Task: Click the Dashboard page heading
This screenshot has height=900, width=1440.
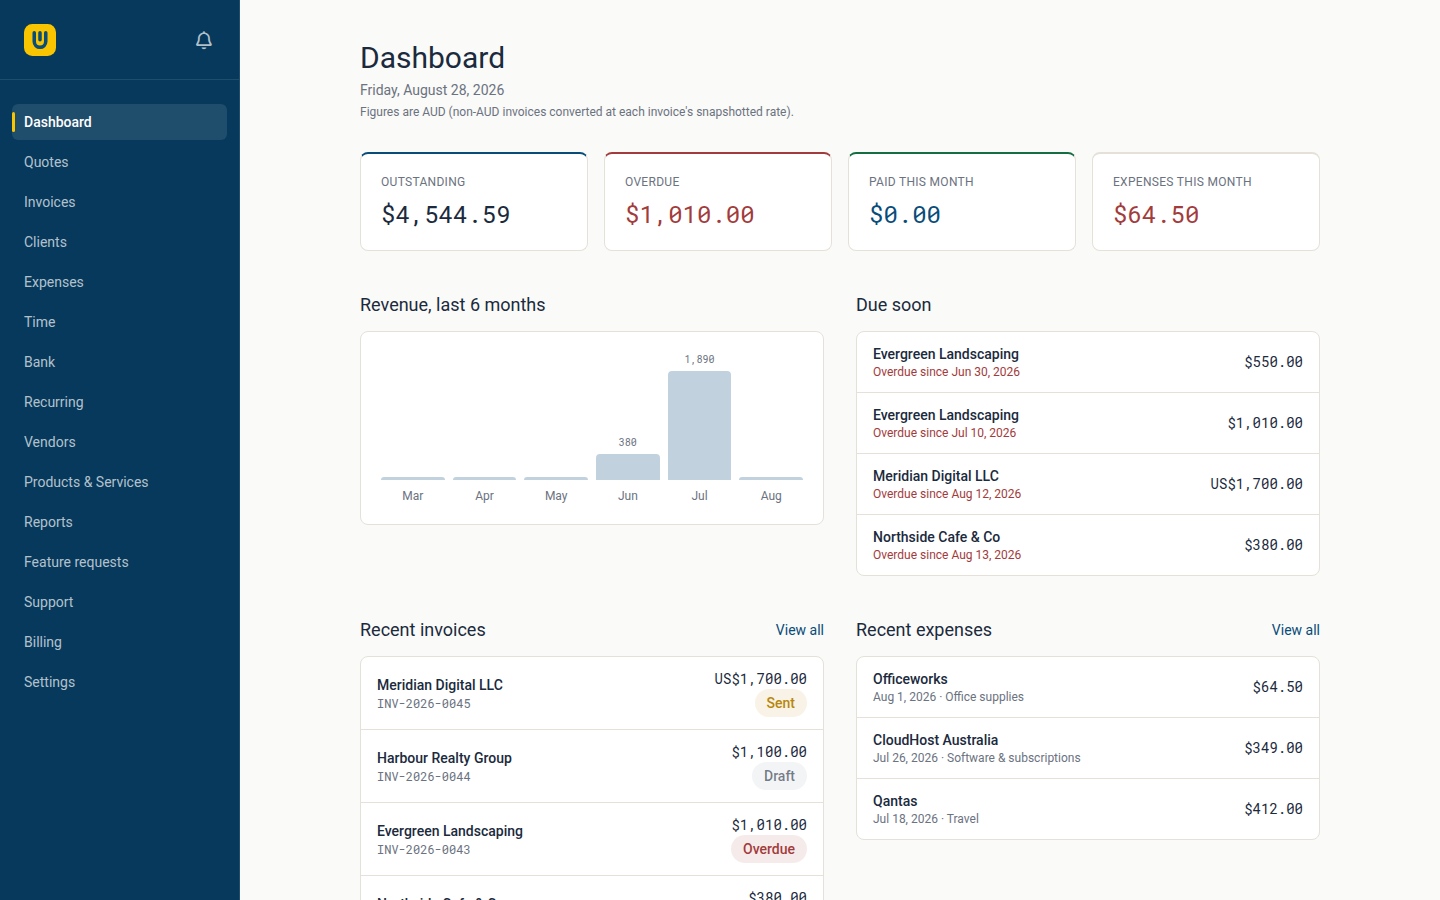Action: (x=432, y=58)
